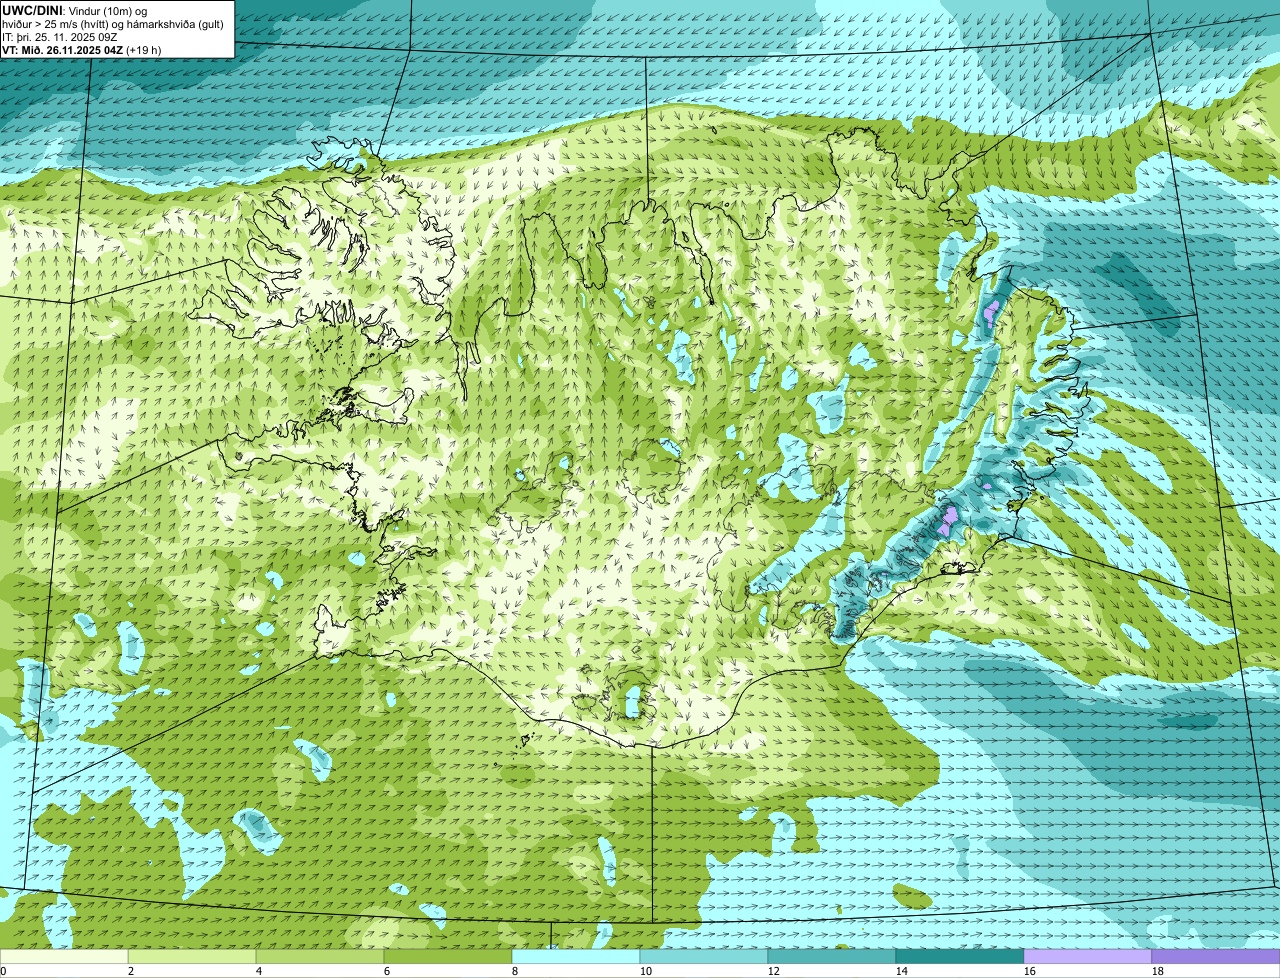Click the '0' label on the wind scale
1280x978 pixels.
coord(3,971)
